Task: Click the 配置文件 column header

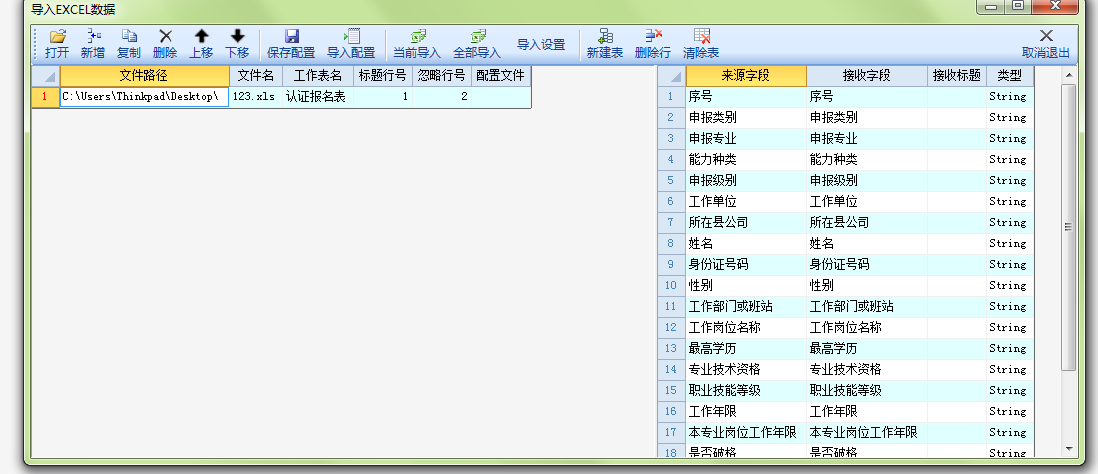Action: click(x=501, y=76)
